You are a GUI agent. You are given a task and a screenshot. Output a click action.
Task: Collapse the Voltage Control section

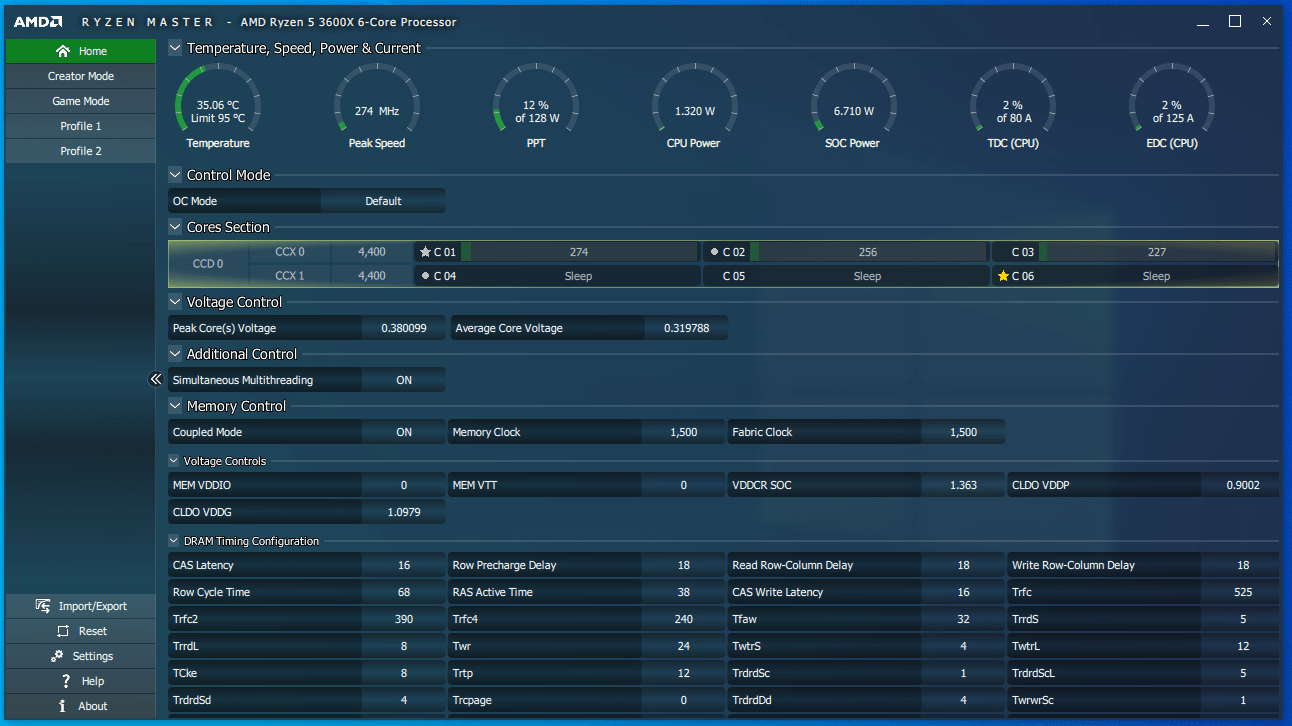coord(175,302)
